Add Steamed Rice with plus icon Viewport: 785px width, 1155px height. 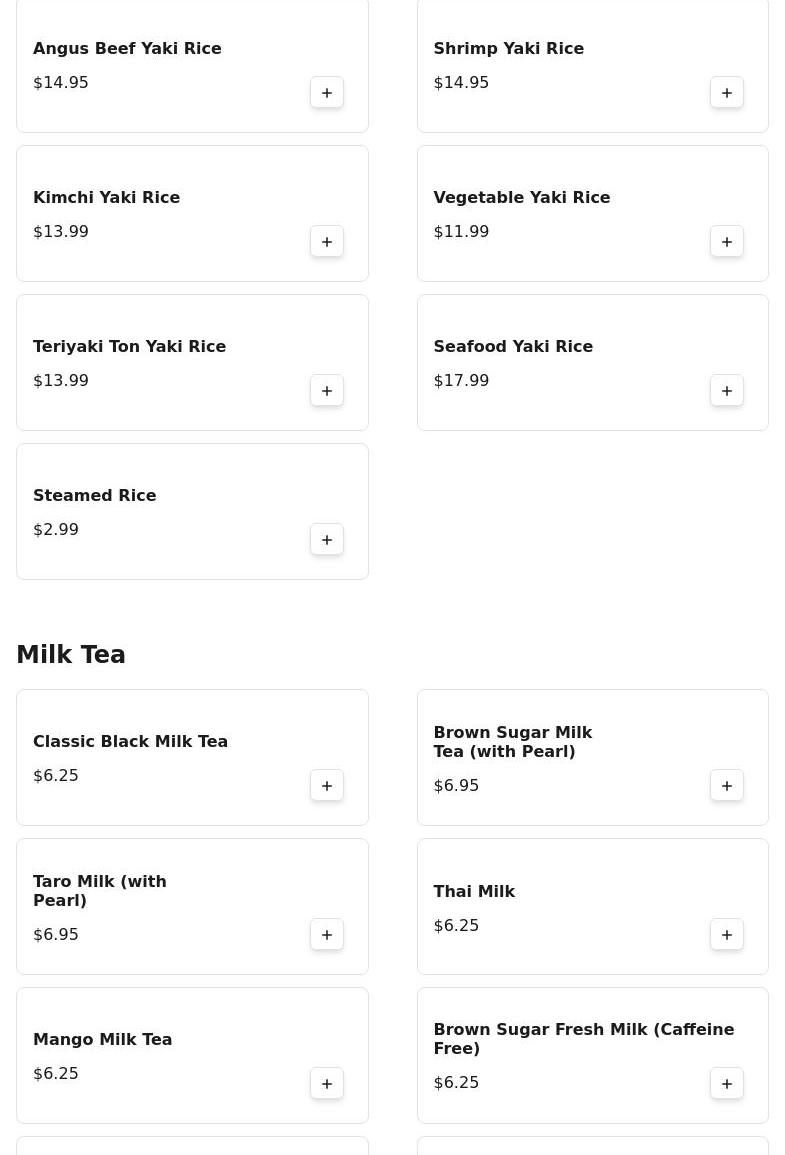(x=327, y=540)
